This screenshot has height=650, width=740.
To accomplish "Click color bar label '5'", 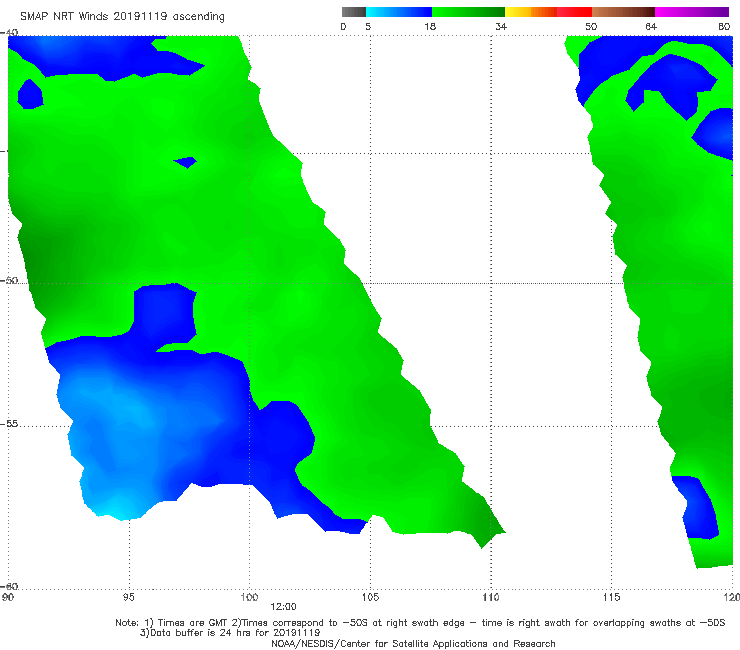I will [368, 27].
